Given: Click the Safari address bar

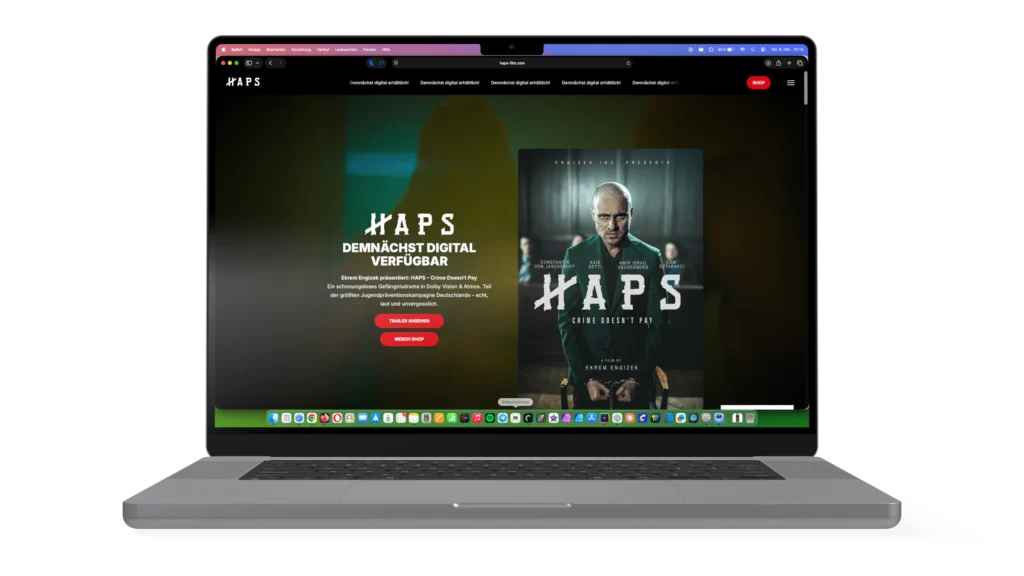Looking at the screenshot, I should 510,63.
